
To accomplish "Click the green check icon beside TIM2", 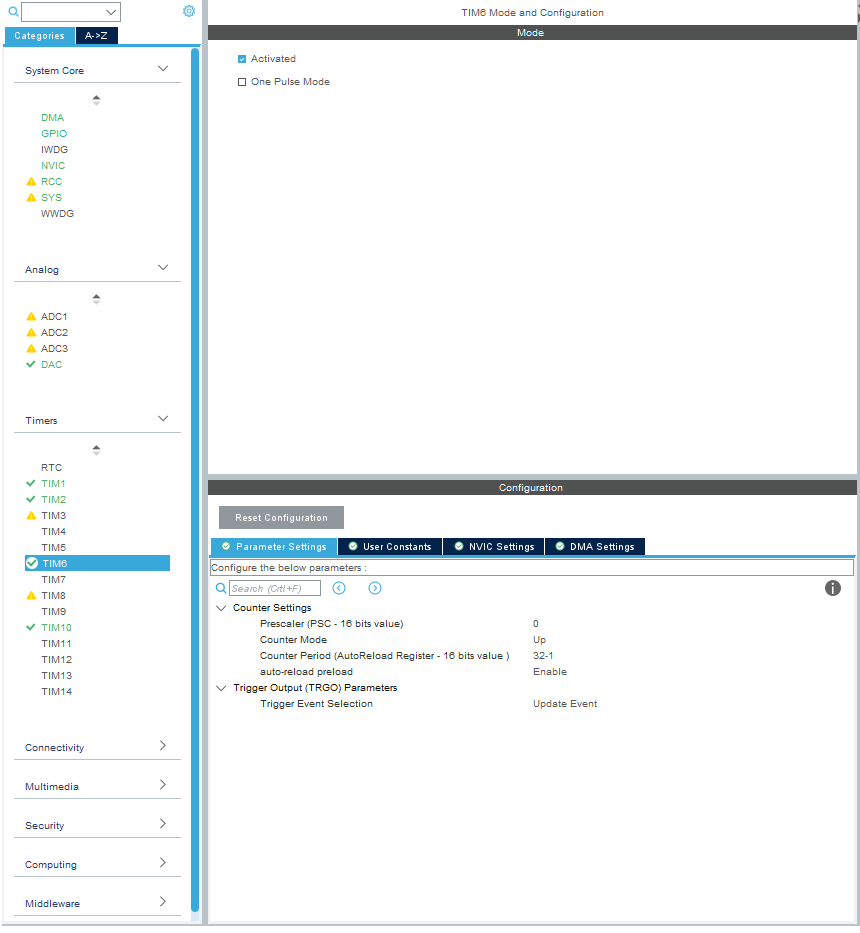I will pyautogui.click(x=31, y=499).
